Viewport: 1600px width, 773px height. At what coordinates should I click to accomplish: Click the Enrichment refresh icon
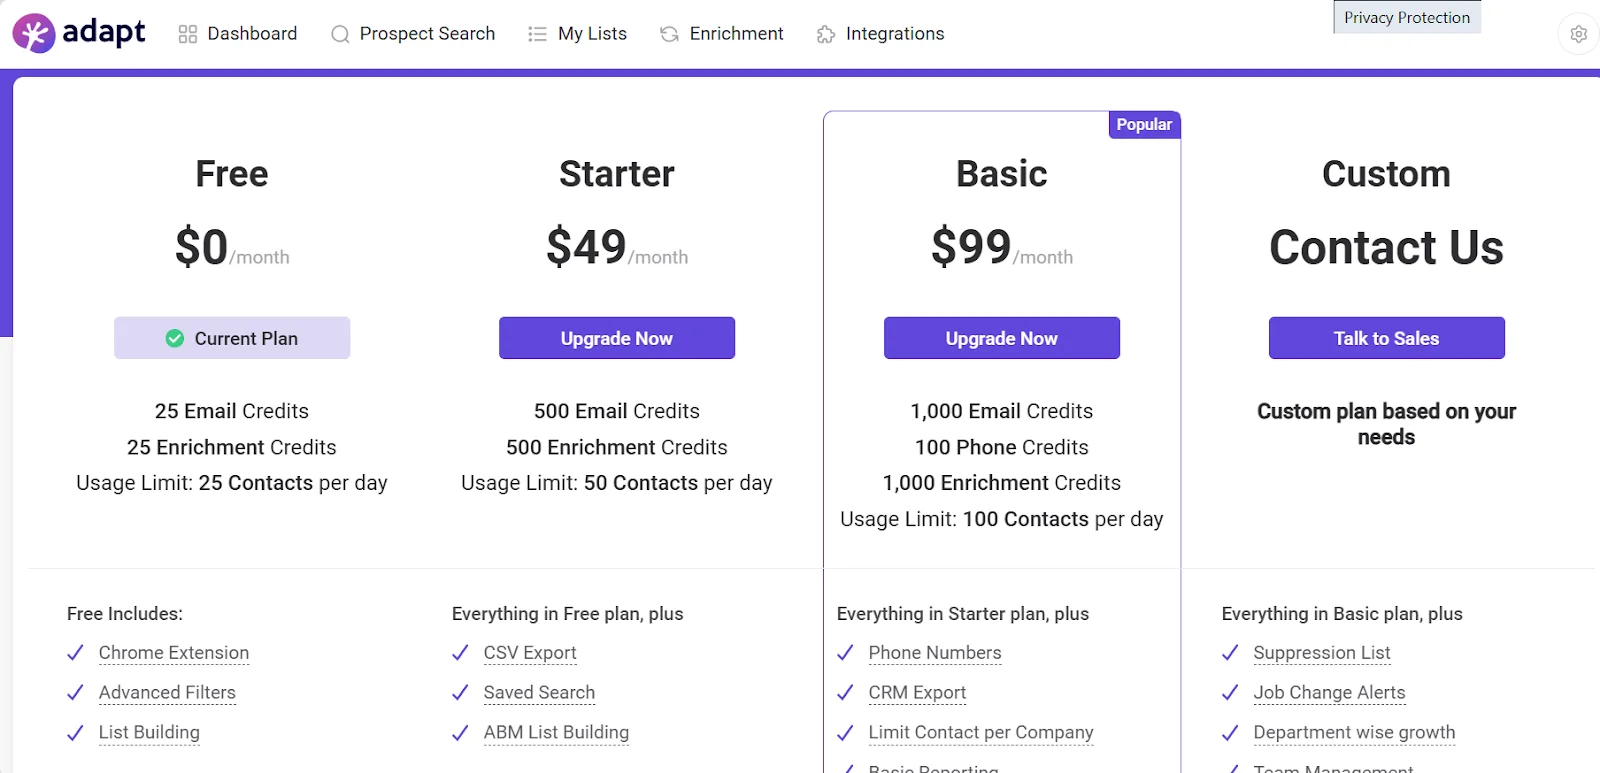669,34
